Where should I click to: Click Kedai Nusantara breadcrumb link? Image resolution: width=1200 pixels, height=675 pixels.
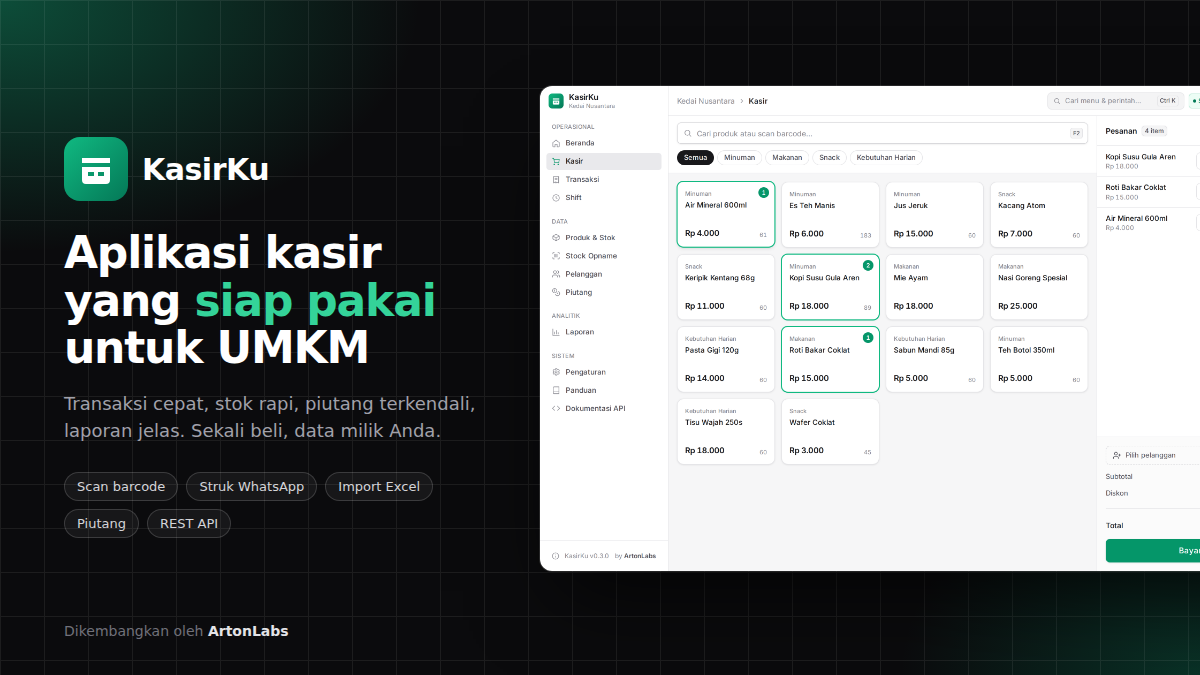click(706, 101)
